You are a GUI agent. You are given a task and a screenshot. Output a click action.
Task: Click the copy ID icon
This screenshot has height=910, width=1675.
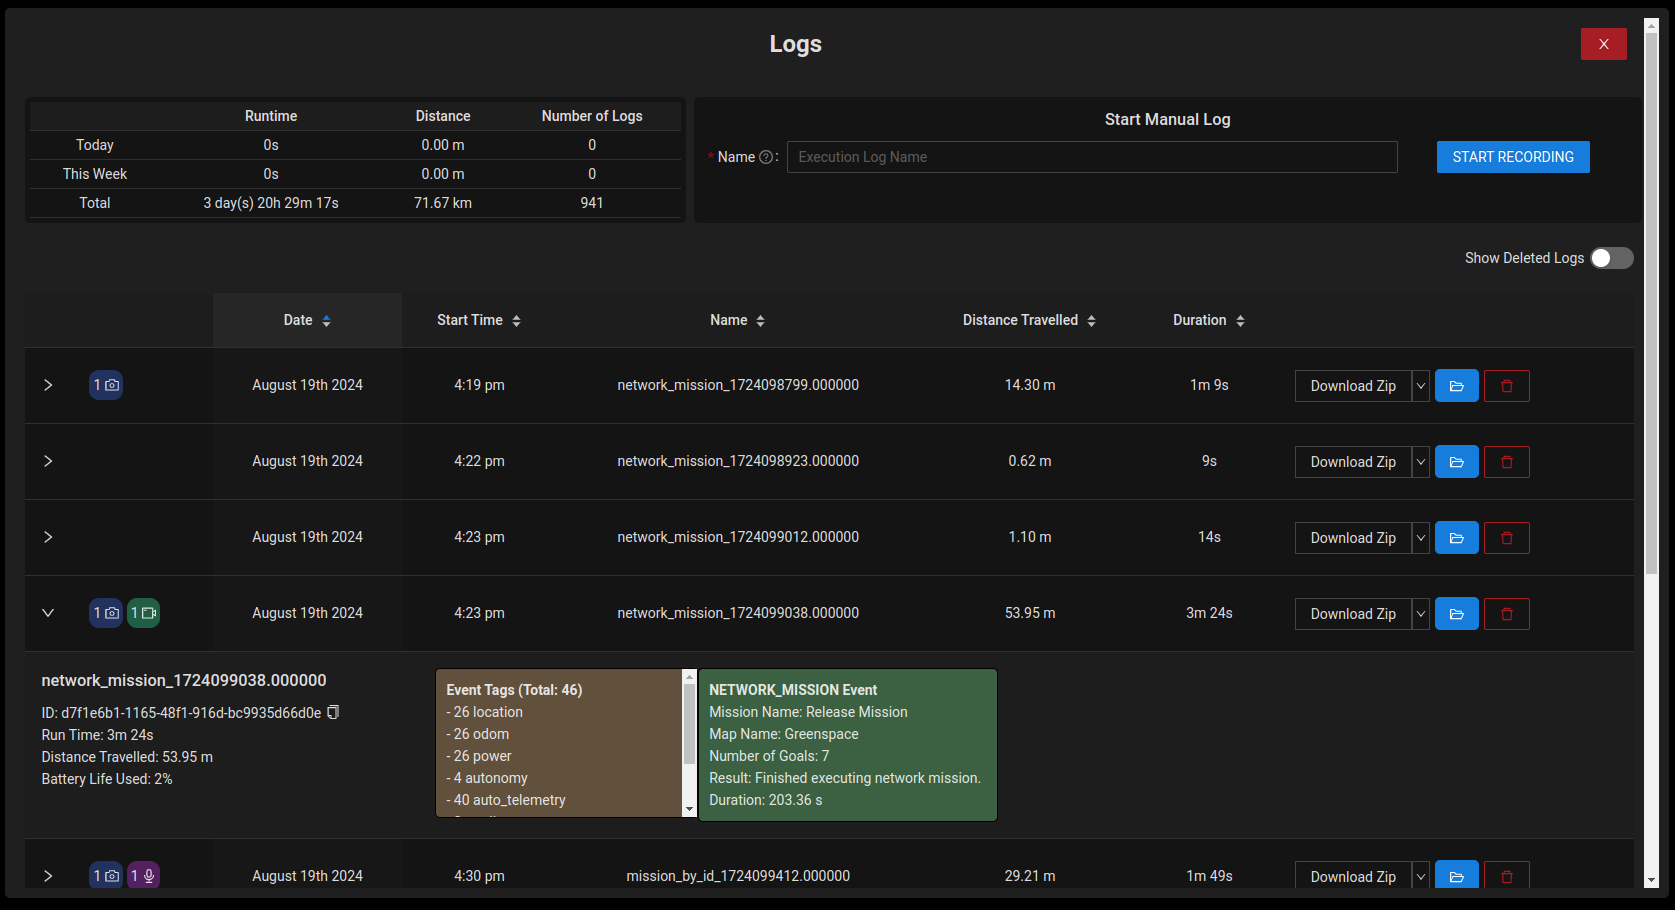[334, 713]
